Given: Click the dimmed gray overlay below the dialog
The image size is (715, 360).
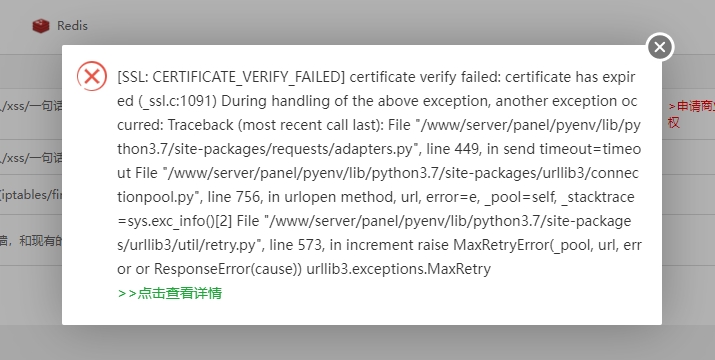Looking at the screenshot, I should (x=358, y=343).
